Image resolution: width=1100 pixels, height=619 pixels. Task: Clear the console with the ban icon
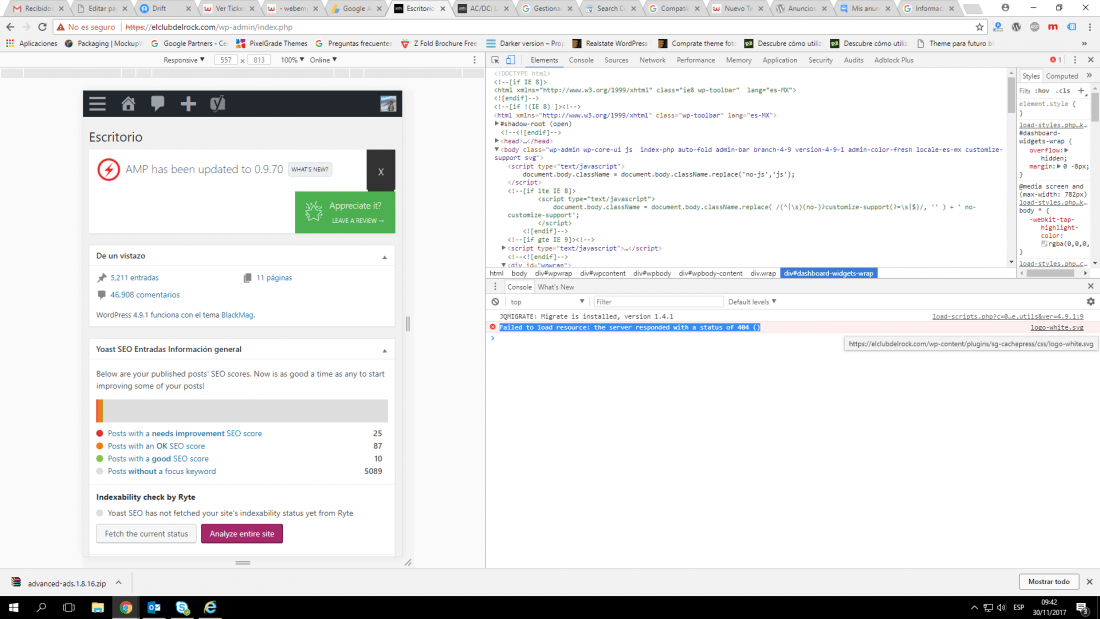click(x=495, y=302)
